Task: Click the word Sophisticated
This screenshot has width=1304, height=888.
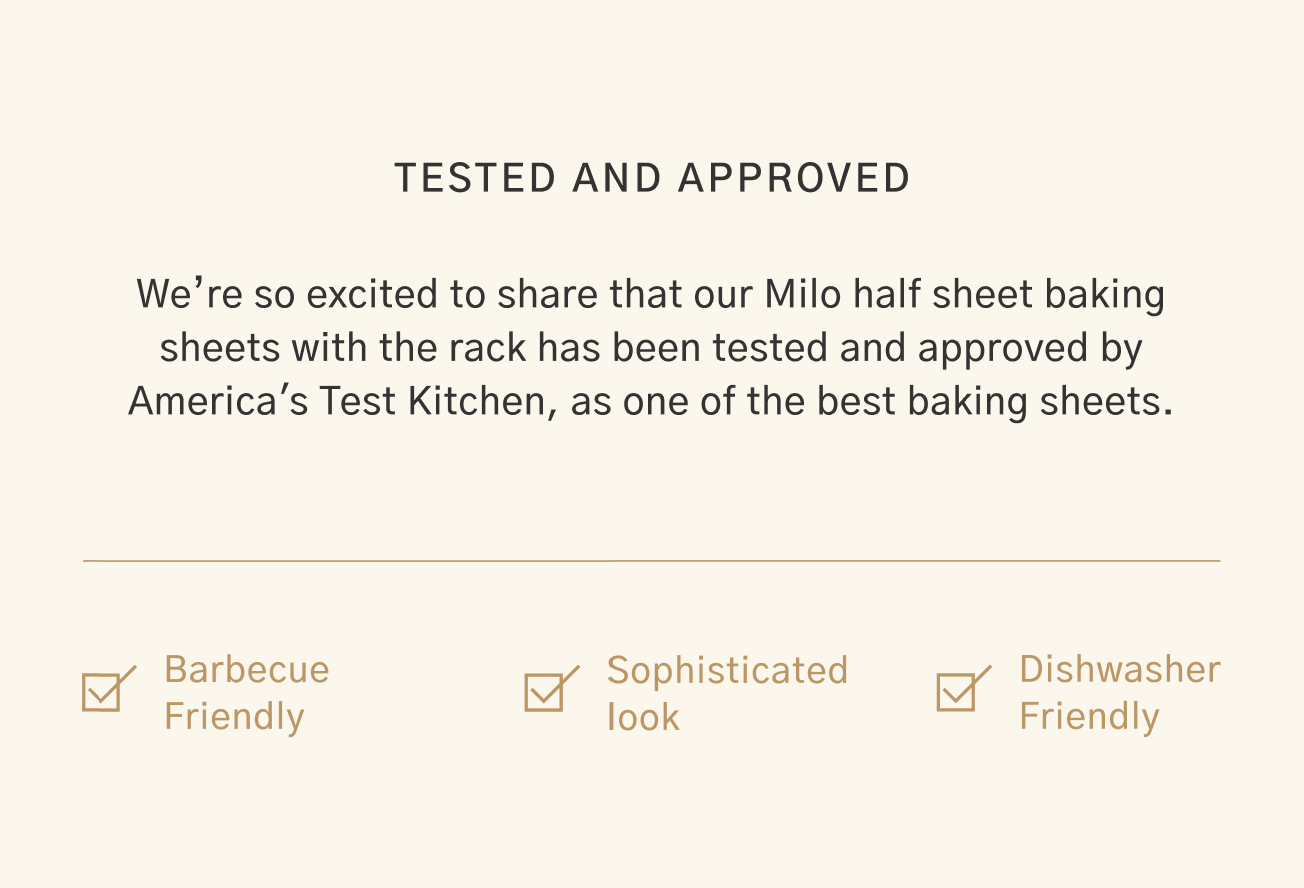Action: point(727,670)
